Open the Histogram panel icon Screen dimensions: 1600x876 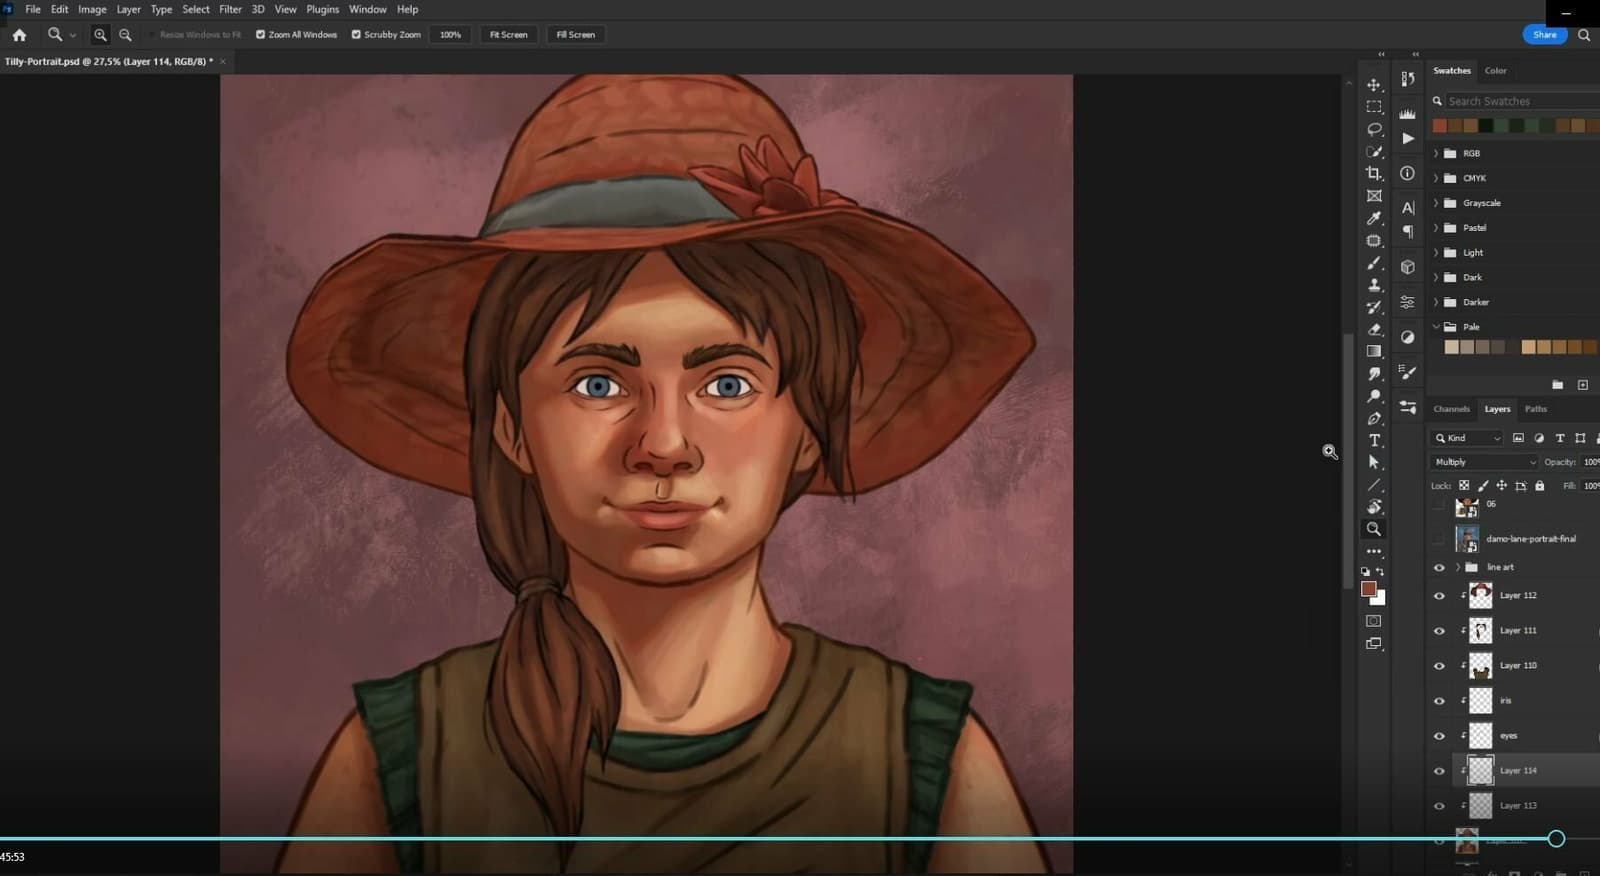[1407, 113]
